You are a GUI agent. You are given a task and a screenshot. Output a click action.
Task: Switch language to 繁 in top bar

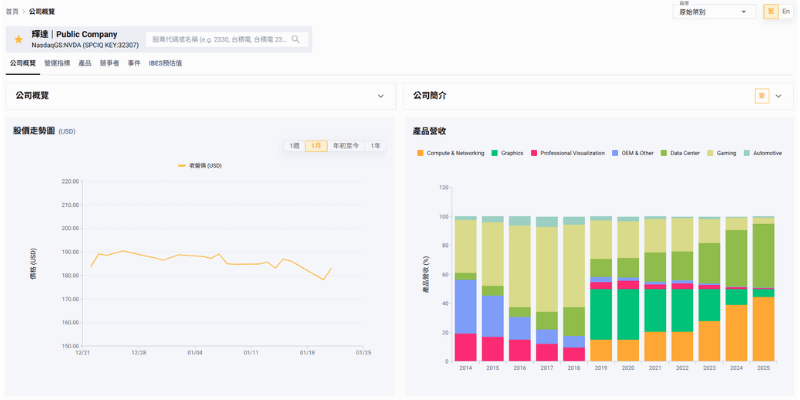click(770, 11)
